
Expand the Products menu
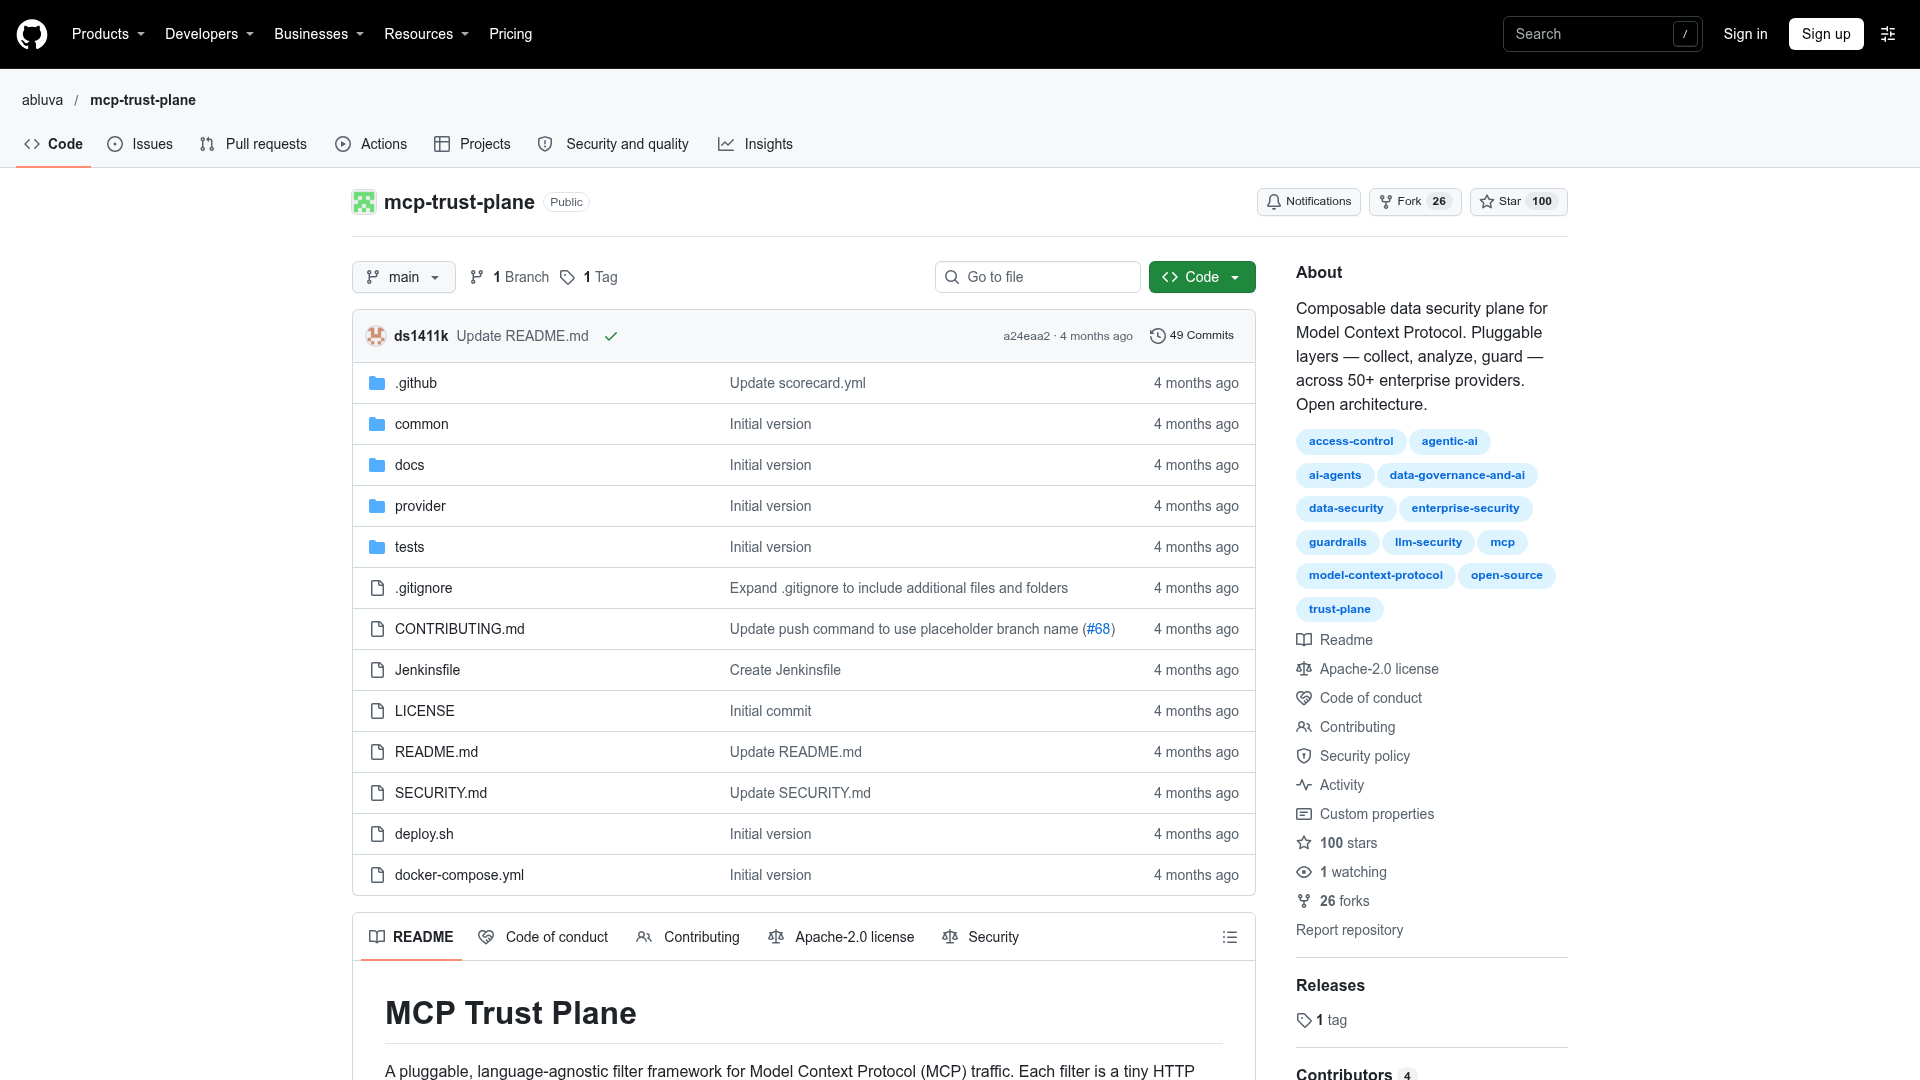point(108,34)
